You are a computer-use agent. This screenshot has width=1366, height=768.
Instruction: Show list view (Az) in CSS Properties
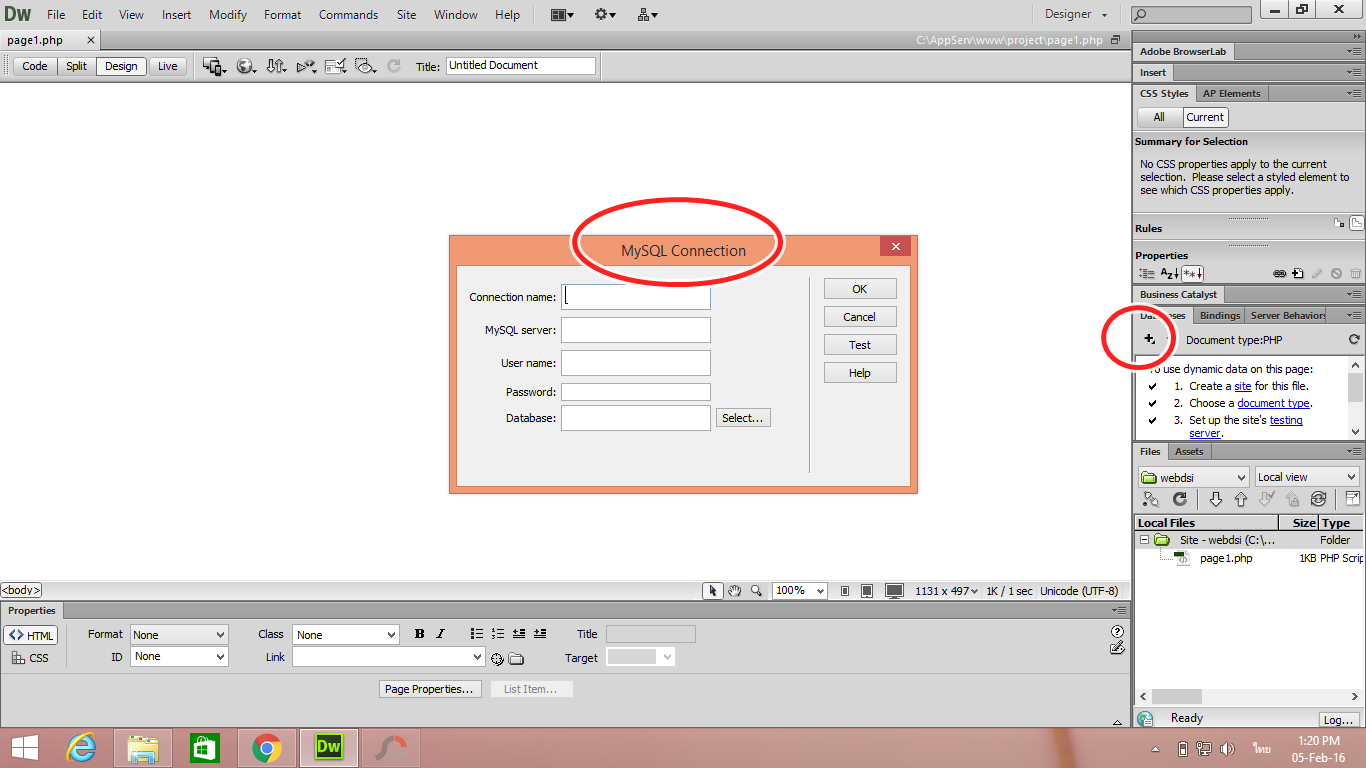point(1169,273)
